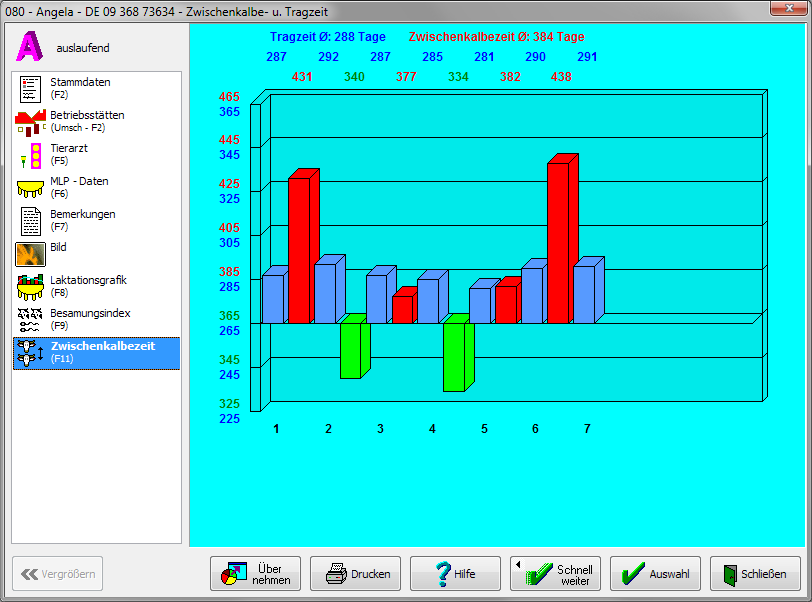Click the Zwischenkalbezeit cow heads icon

click(30, 353)
